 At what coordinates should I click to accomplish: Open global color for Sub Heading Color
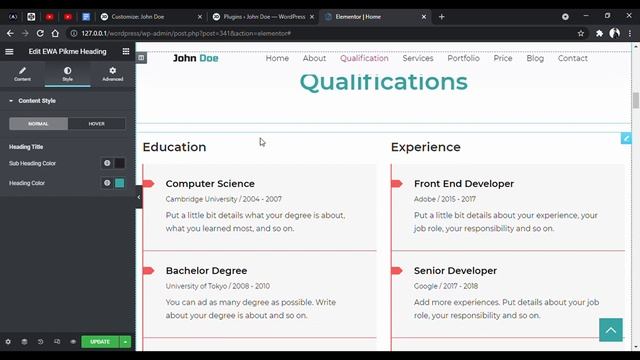point(107,163)
